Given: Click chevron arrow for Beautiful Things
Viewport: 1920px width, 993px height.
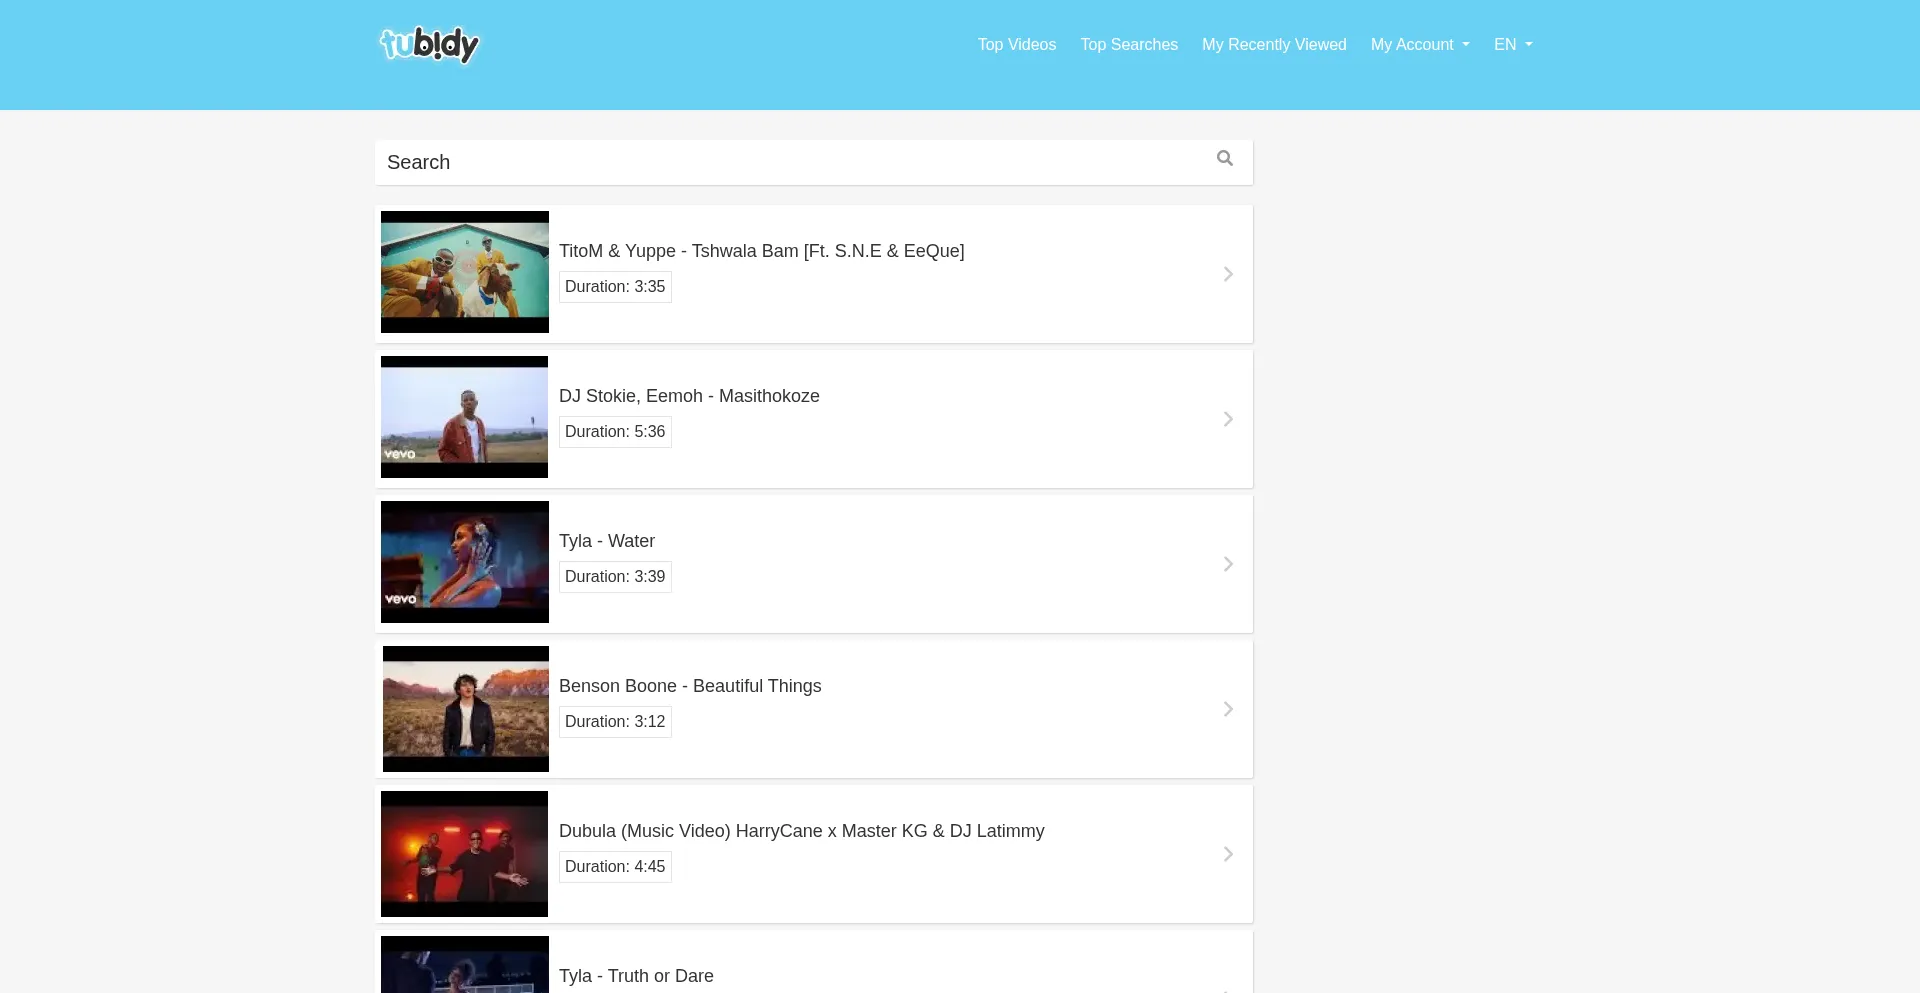Looking at the screenshot, I should 1227,709.
